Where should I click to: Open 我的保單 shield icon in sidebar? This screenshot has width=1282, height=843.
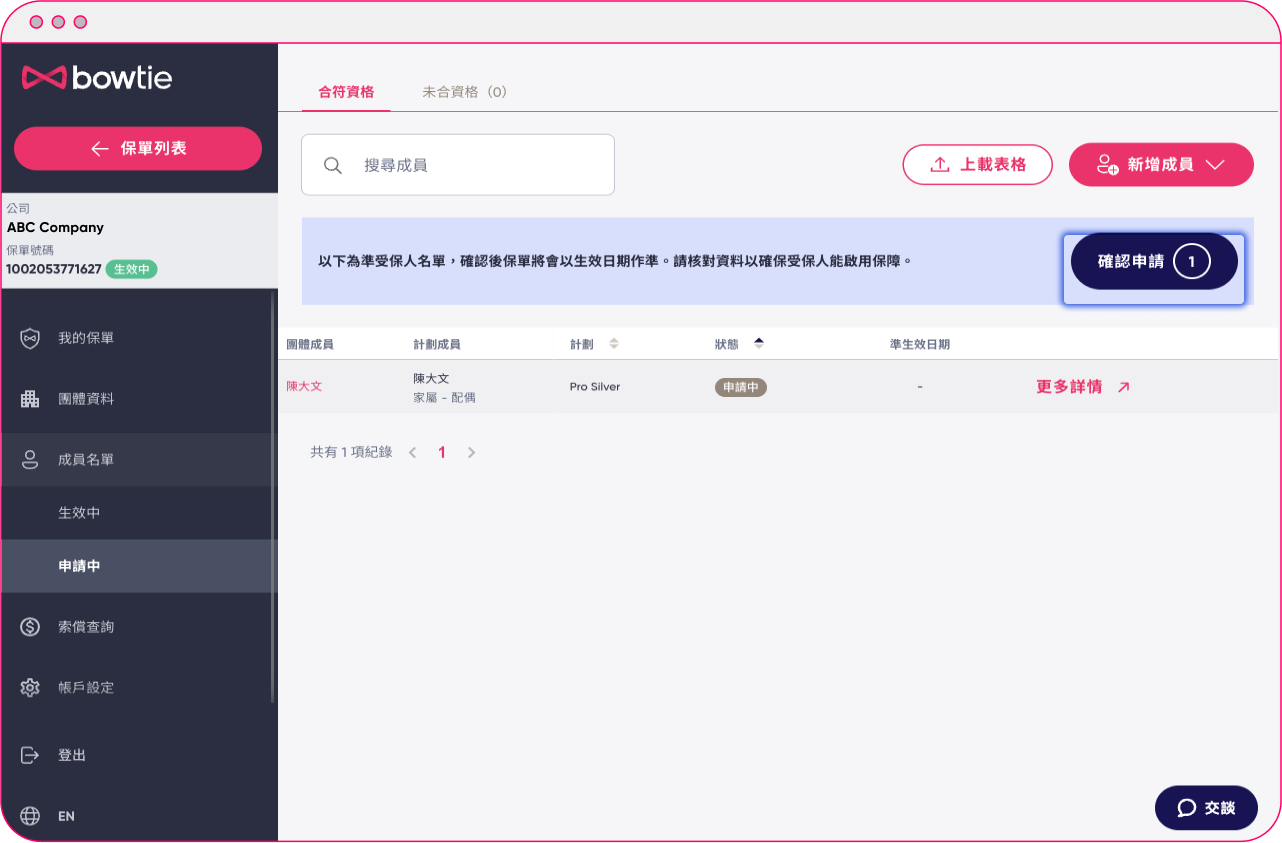click(30, 338)
